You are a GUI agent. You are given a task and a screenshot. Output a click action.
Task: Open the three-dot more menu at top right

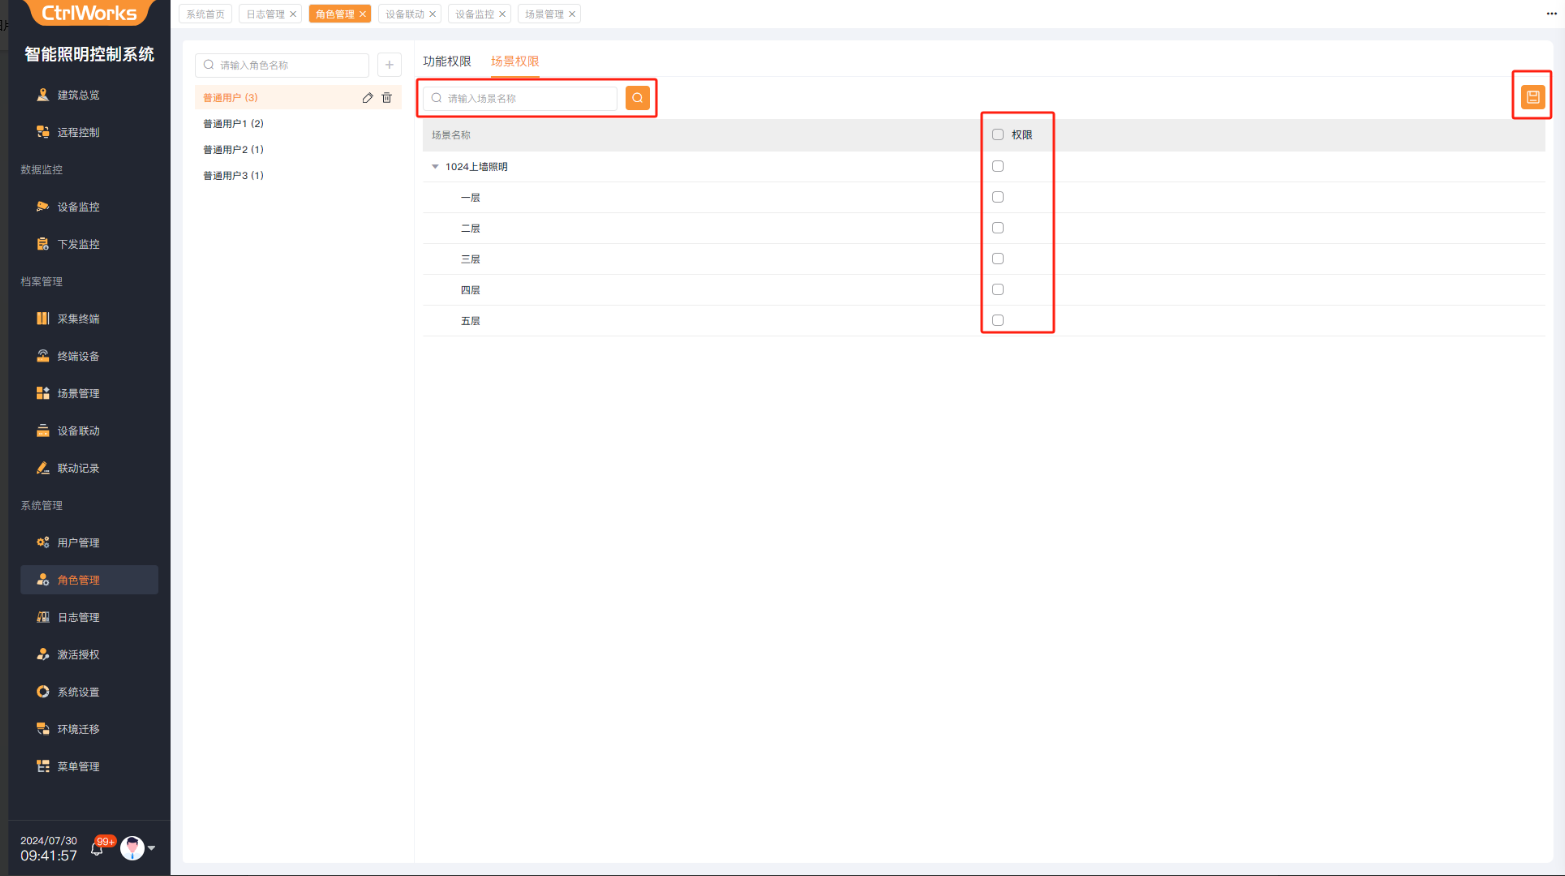(x=1551, y=14)
